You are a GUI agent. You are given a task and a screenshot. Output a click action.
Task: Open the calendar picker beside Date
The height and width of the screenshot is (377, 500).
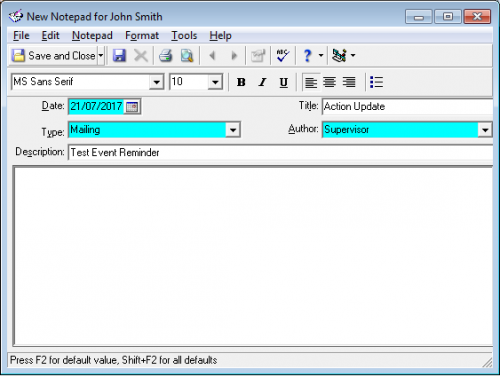coord(132,107)
